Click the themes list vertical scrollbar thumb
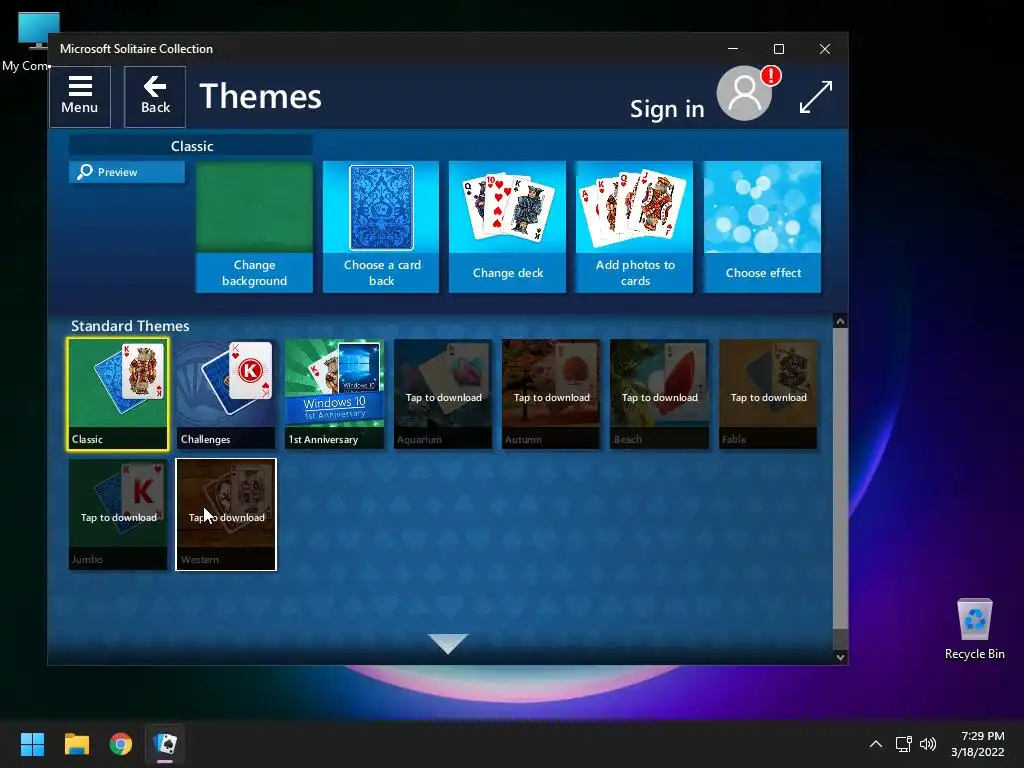 [x=840, y=479]
